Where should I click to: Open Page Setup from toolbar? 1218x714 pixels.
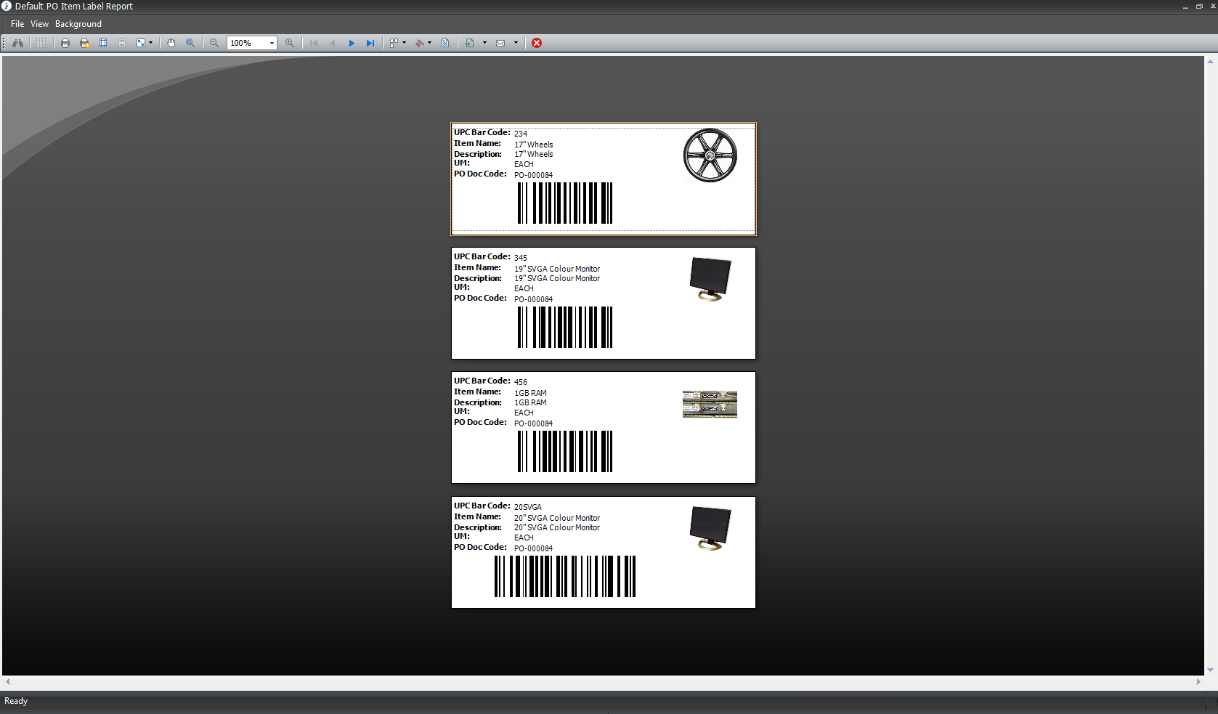pos(103,43)
